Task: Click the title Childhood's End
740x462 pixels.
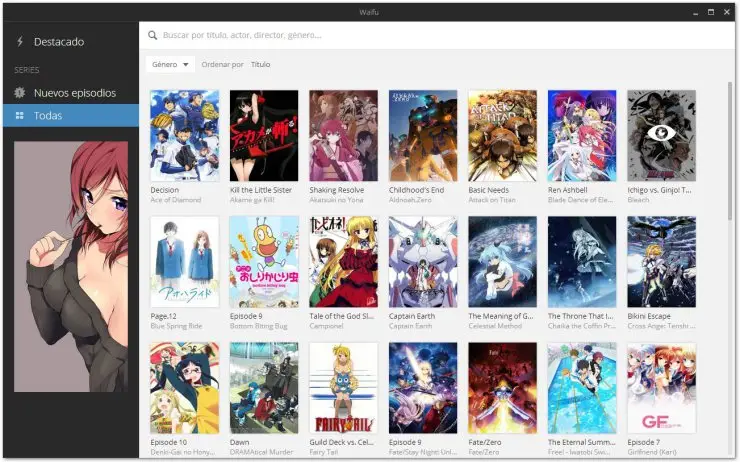Action: click(416, 190)
